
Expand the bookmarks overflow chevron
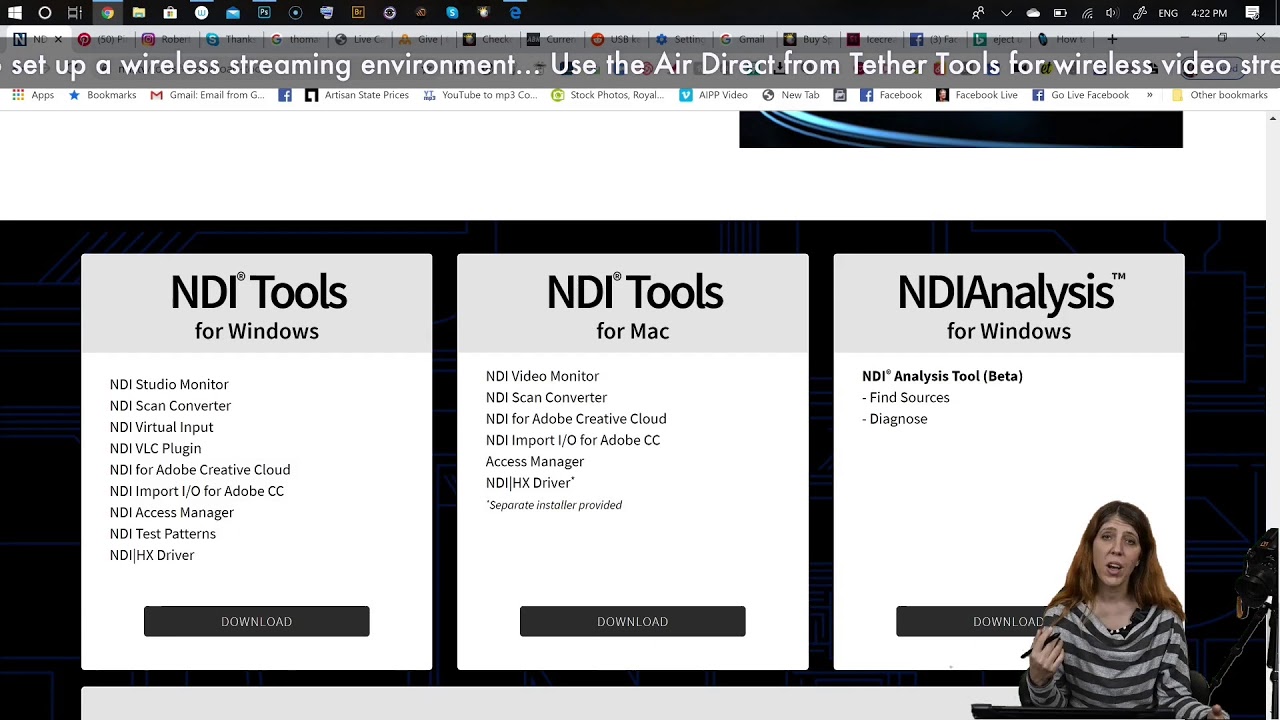1149,95
